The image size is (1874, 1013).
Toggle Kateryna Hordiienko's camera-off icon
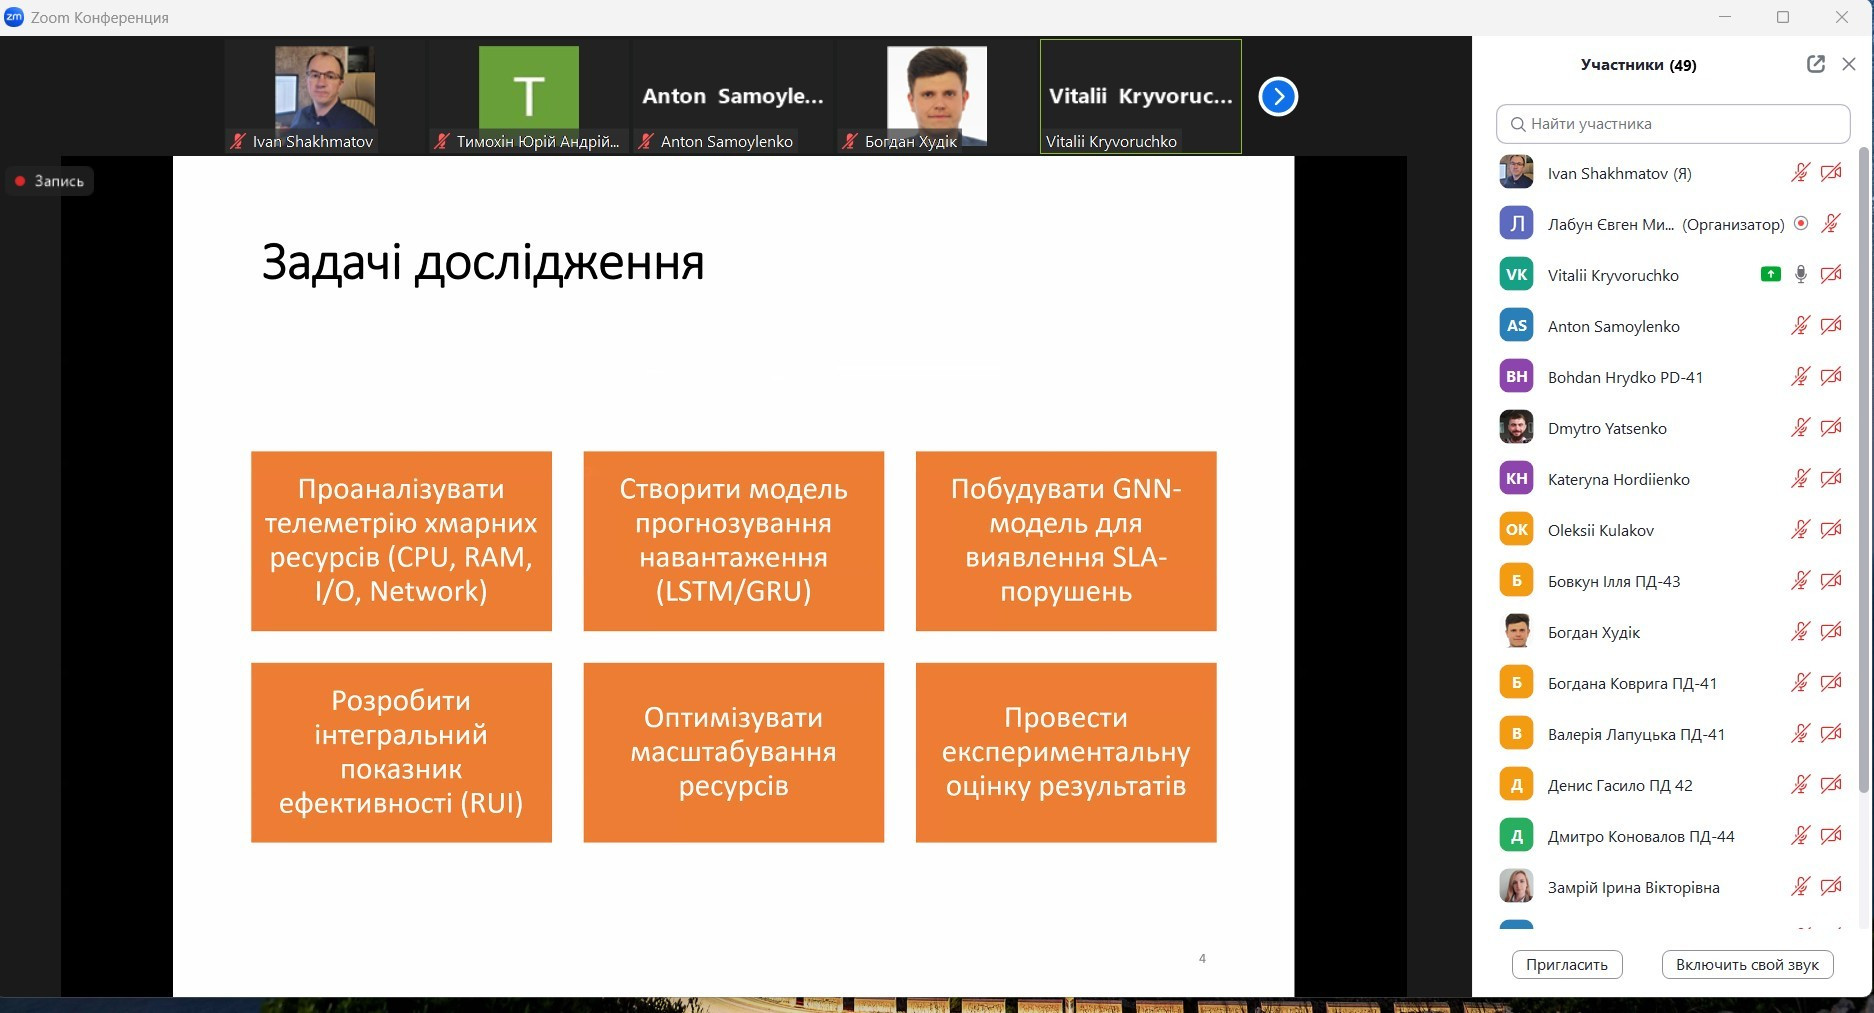1831,479
